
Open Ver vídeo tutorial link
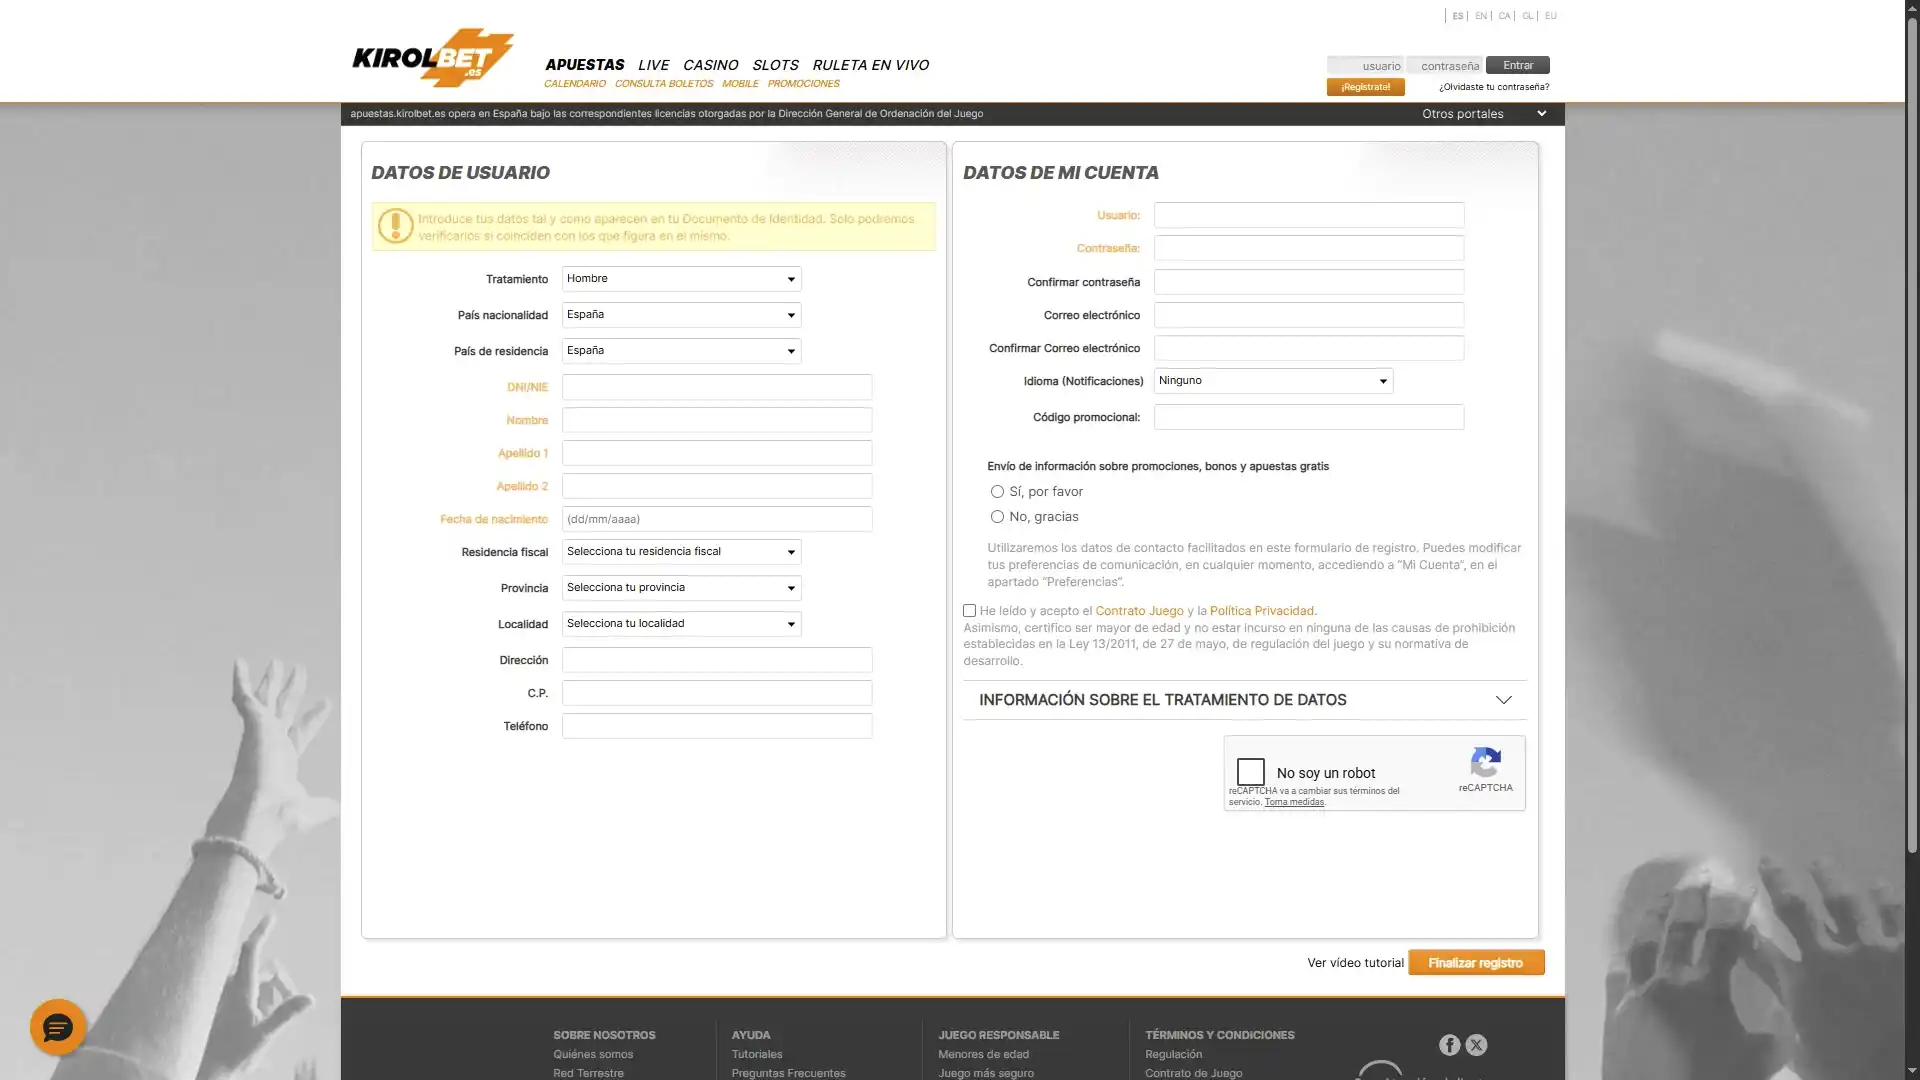pyautogui.click(x=1355, y=963)
